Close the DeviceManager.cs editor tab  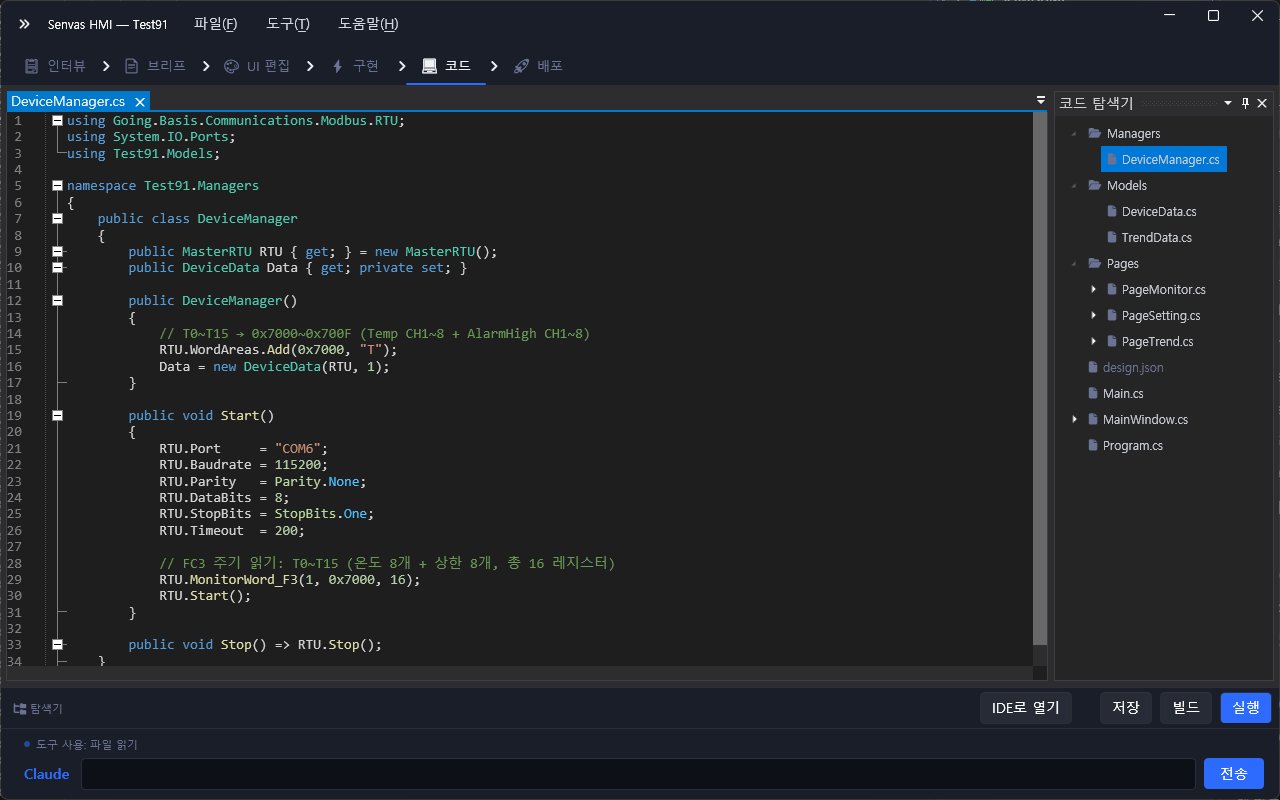[139, 101]
